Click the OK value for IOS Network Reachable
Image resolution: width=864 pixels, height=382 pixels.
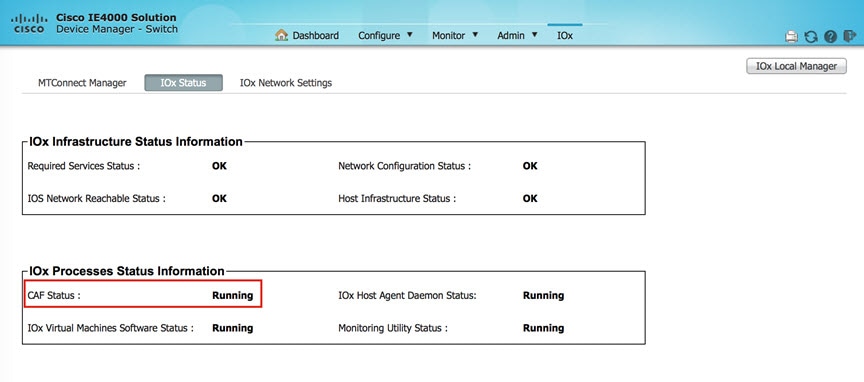tap(219, 198)
